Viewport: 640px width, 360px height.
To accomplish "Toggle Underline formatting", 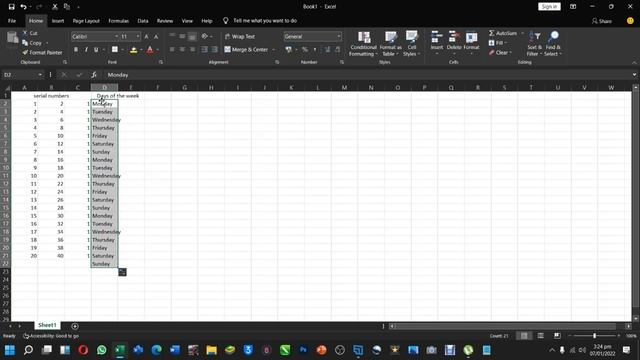I will click(96, 49).
